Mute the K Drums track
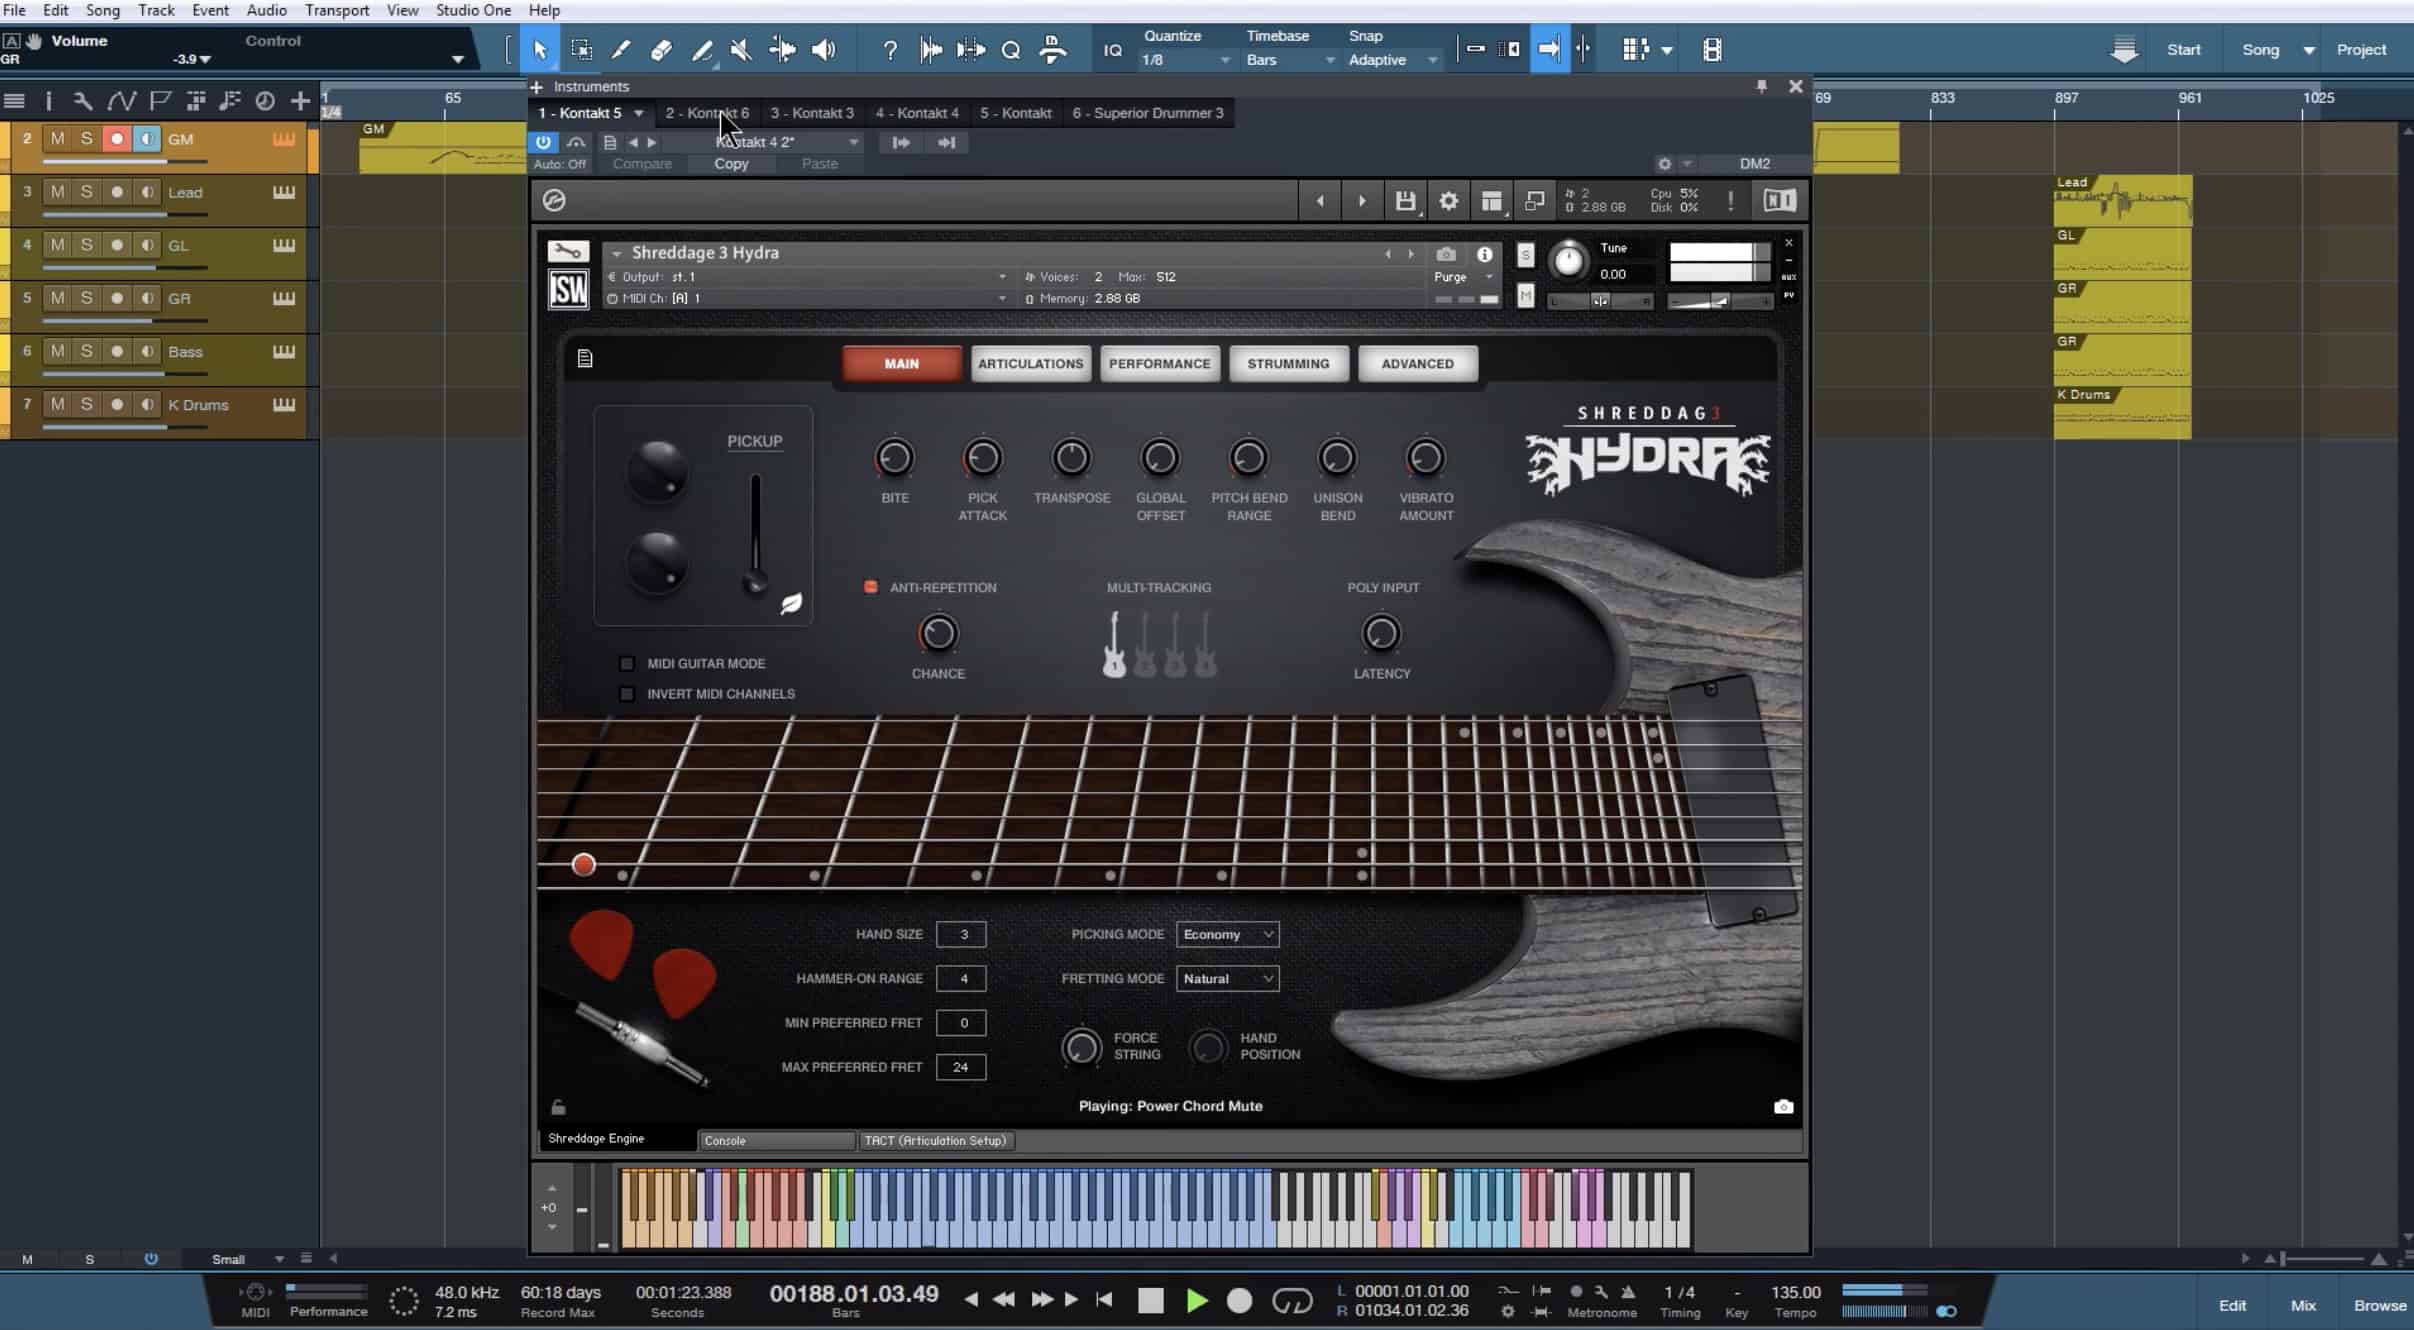The height and width of the screenshot is (1330, 2414). [57, 404]
